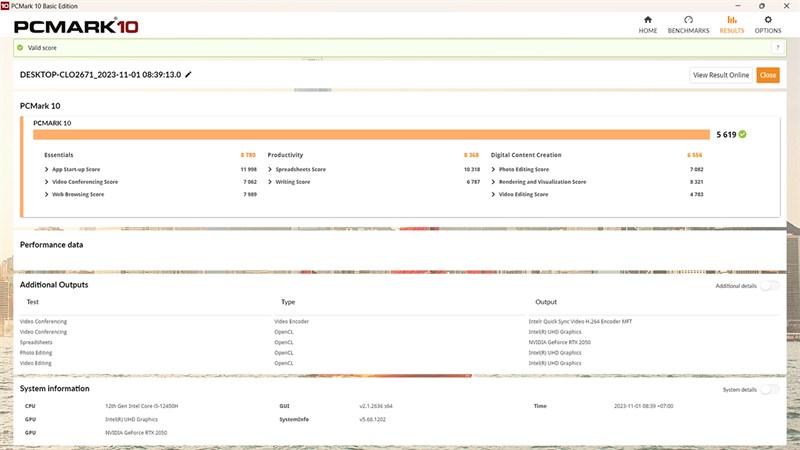Enable the Additional details toggle

(x=769, y=286)
